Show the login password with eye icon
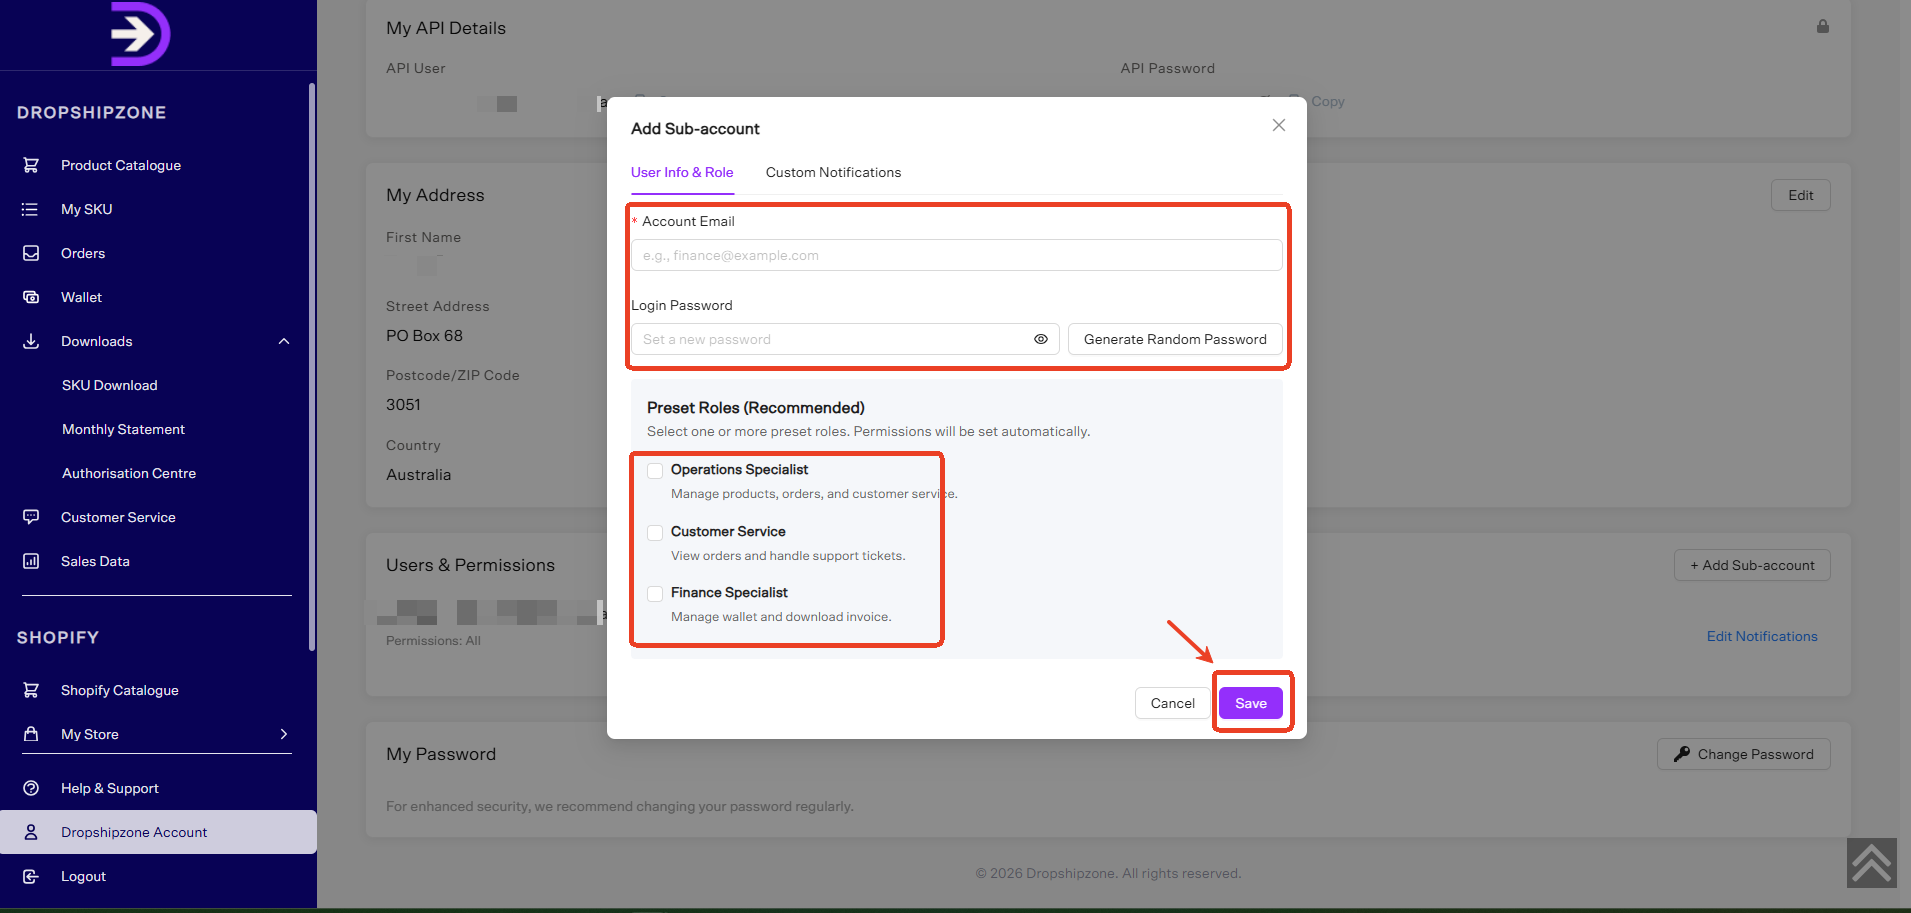This screenshot has width=1911, height=913. tap(1041, 339)
